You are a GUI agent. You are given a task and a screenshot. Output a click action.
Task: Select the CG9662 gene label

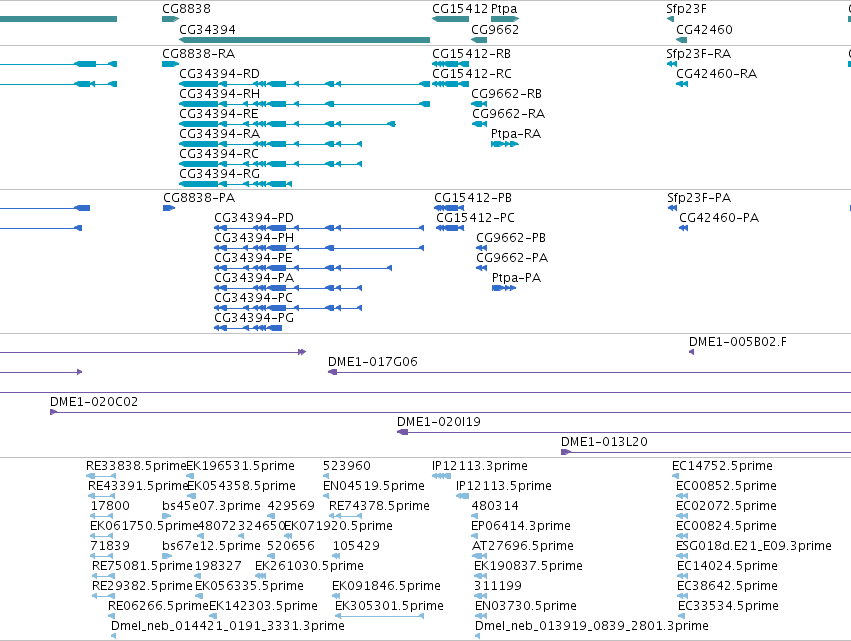pyautogui.click(x=495, y=30)
